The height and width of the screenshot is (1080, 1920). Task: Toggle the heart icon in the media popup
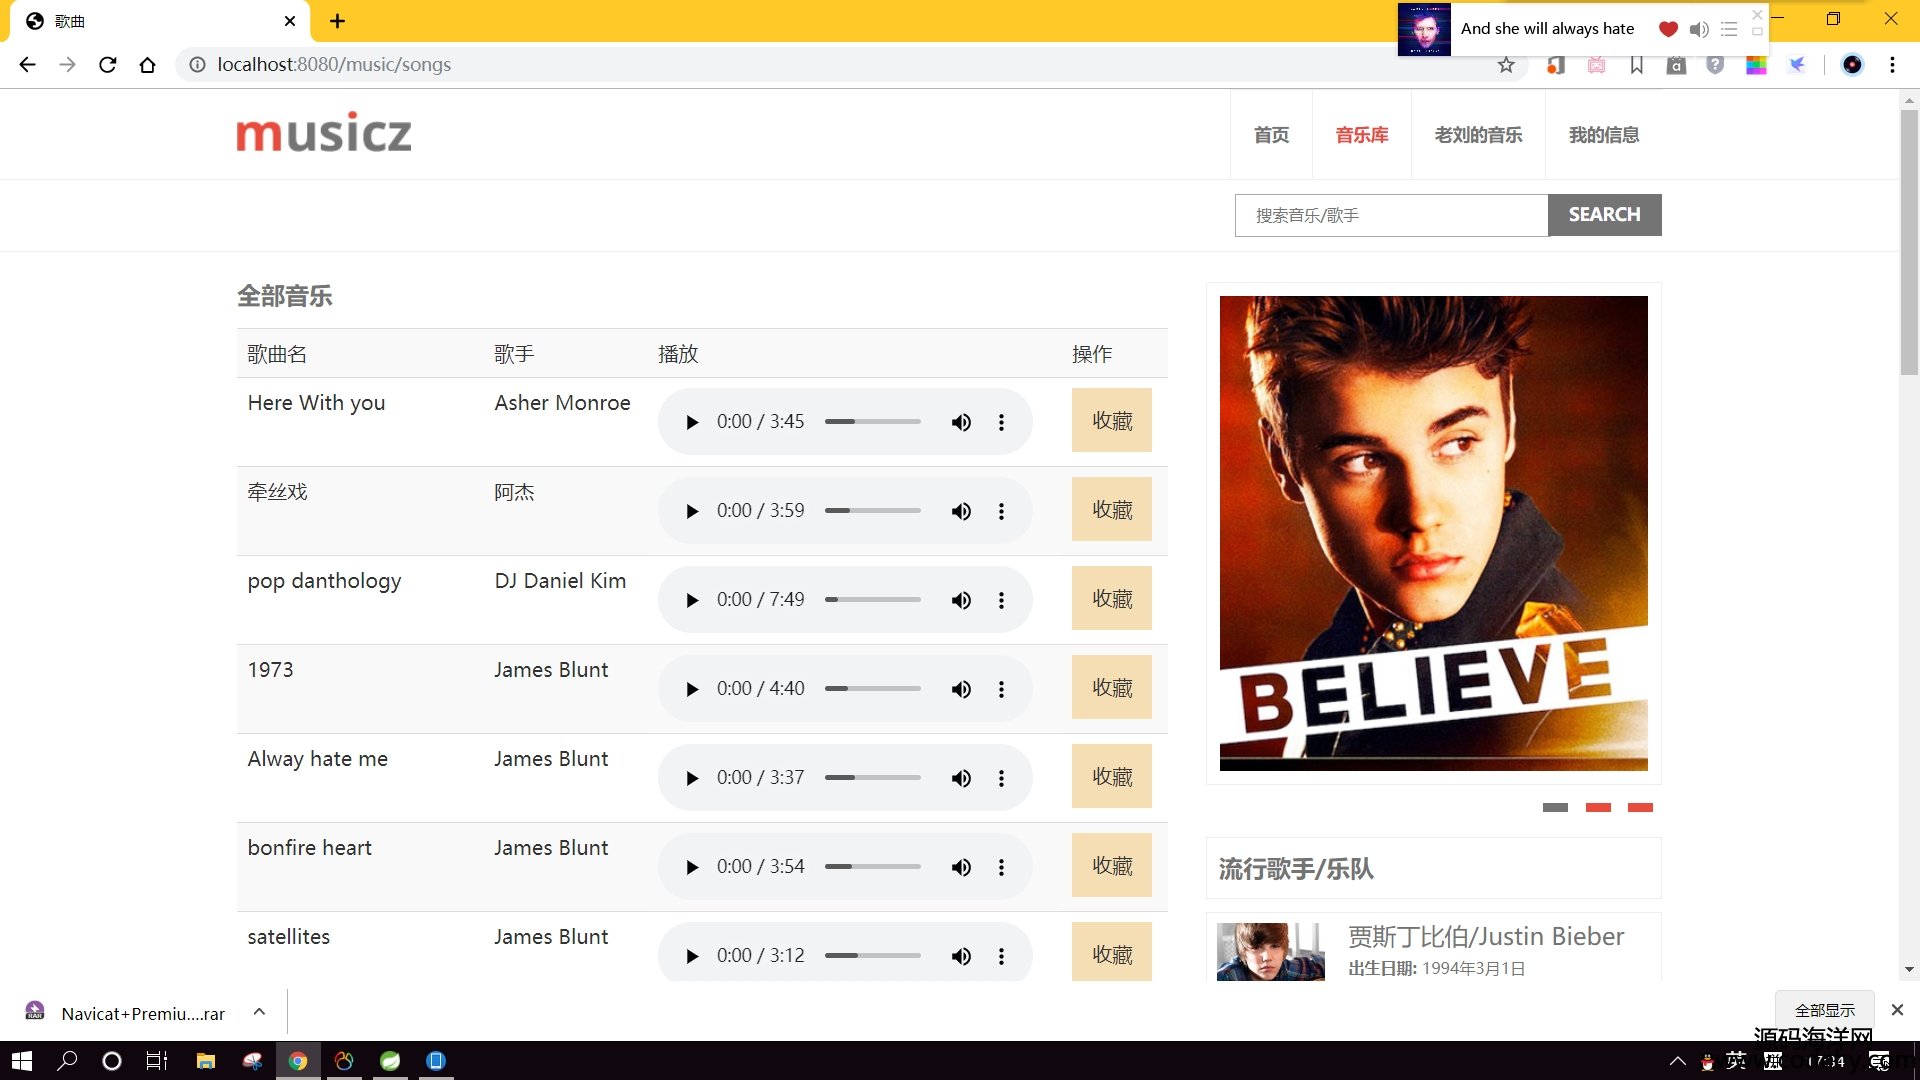click(x=1667, y=29)
